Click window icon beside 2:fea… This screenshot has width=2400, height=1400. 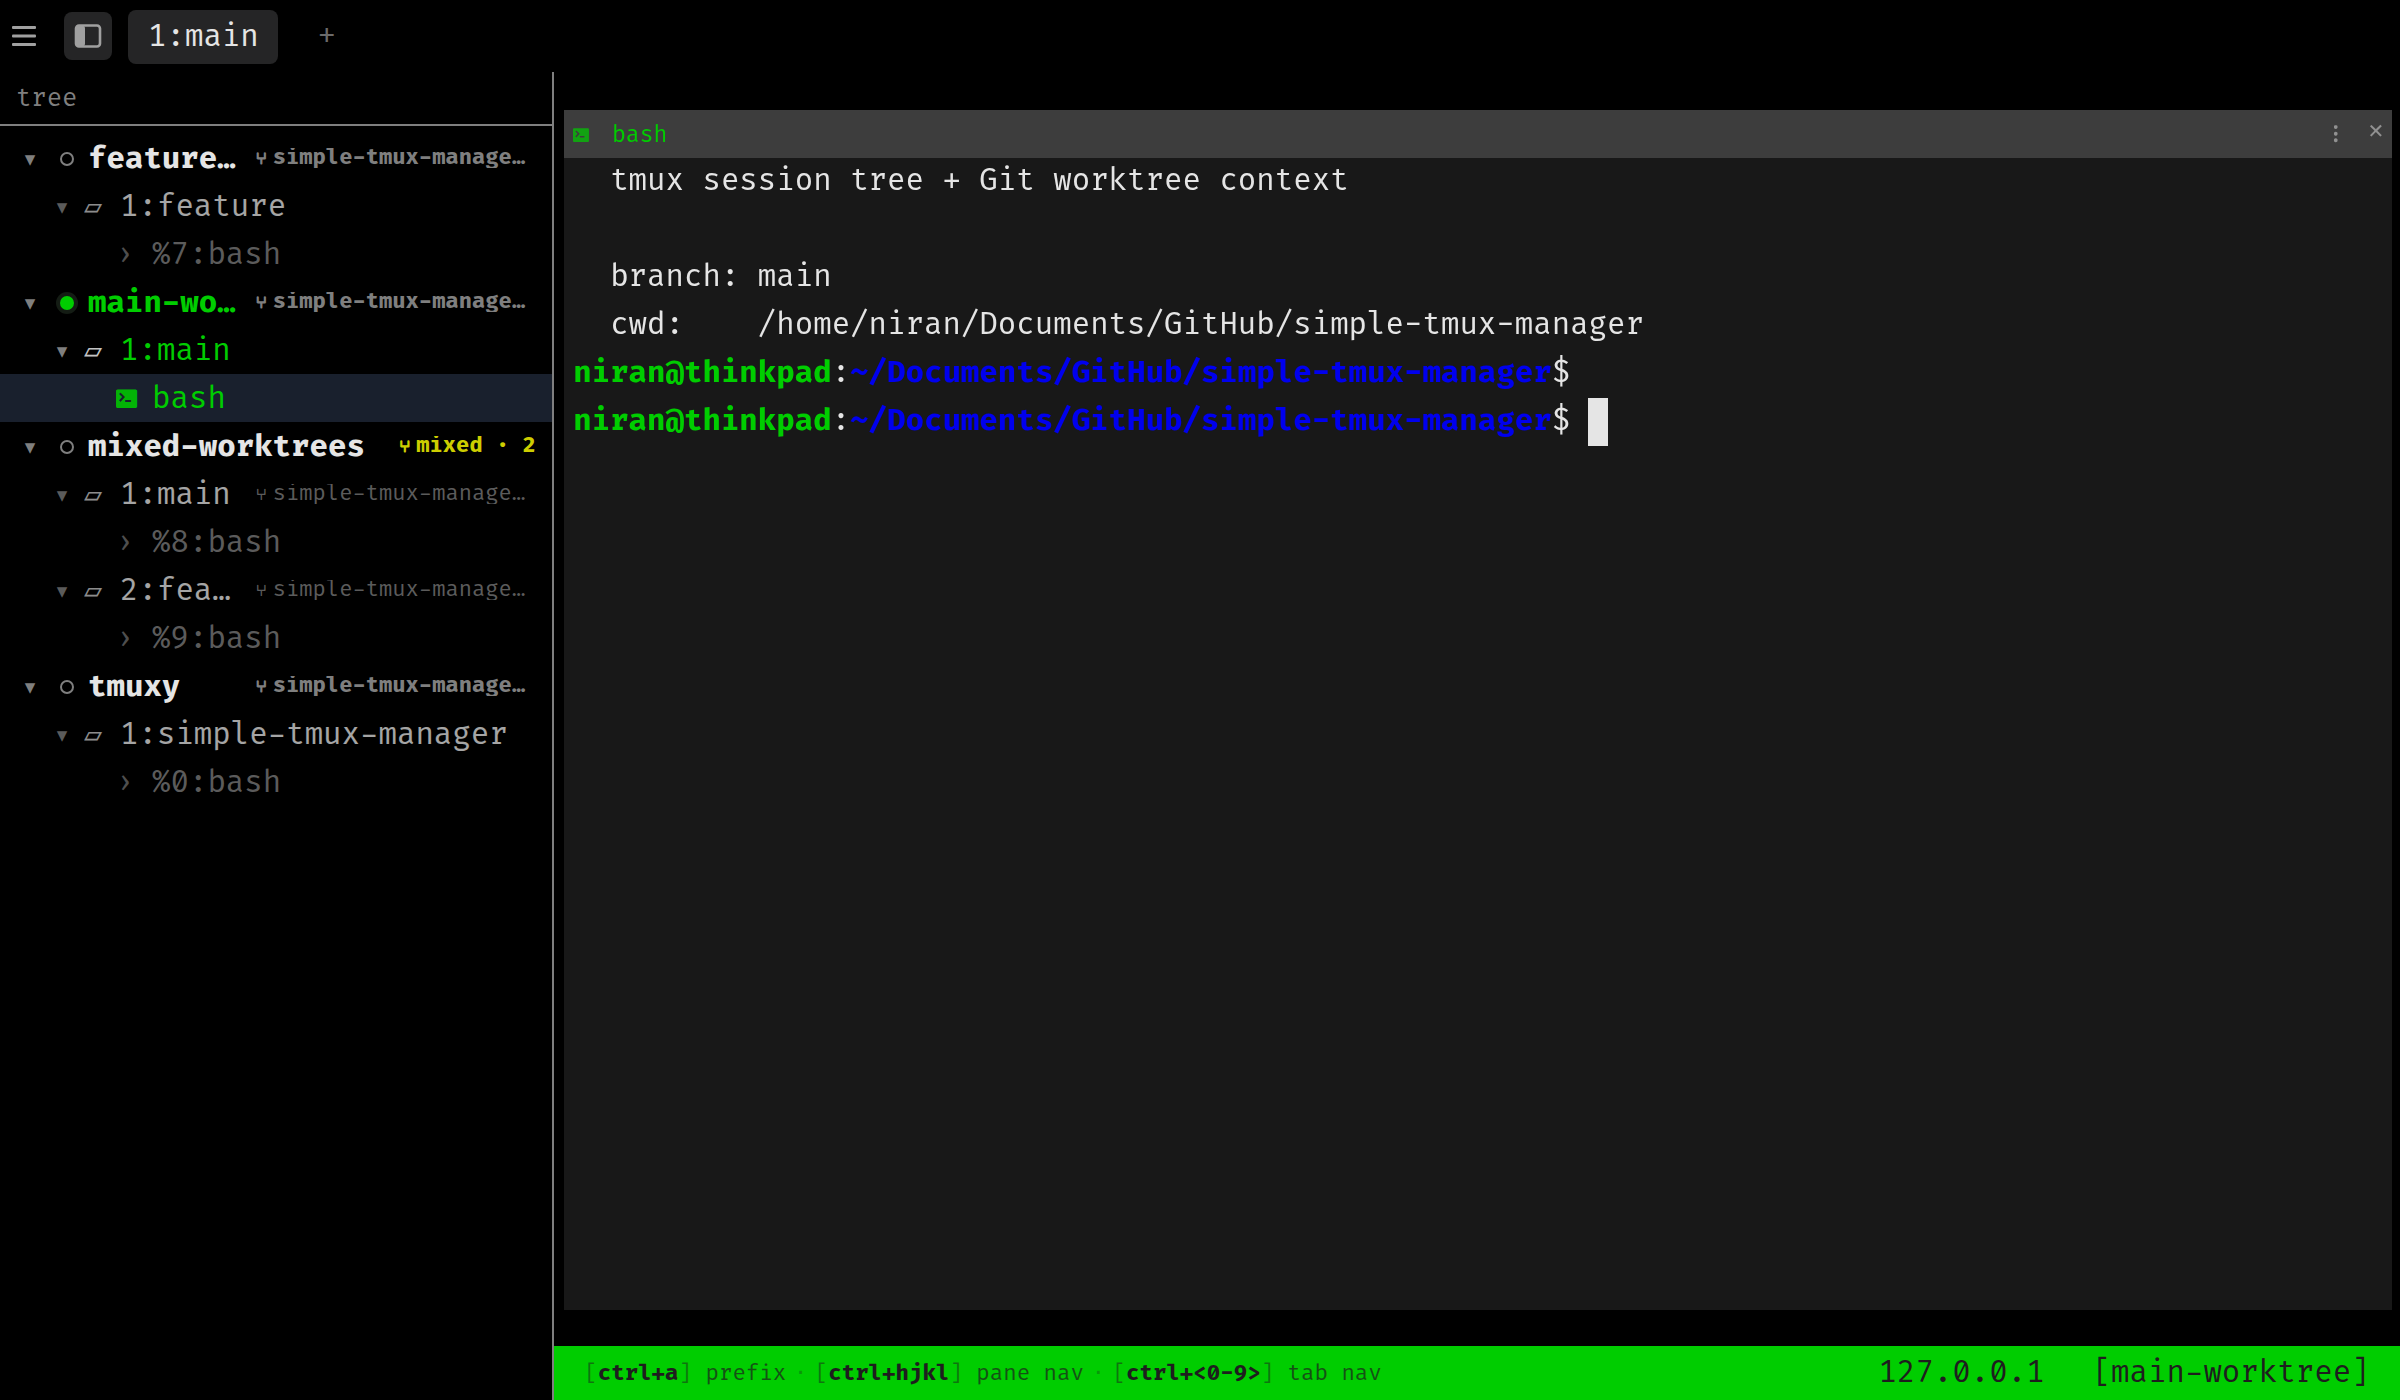pos(93,592)
